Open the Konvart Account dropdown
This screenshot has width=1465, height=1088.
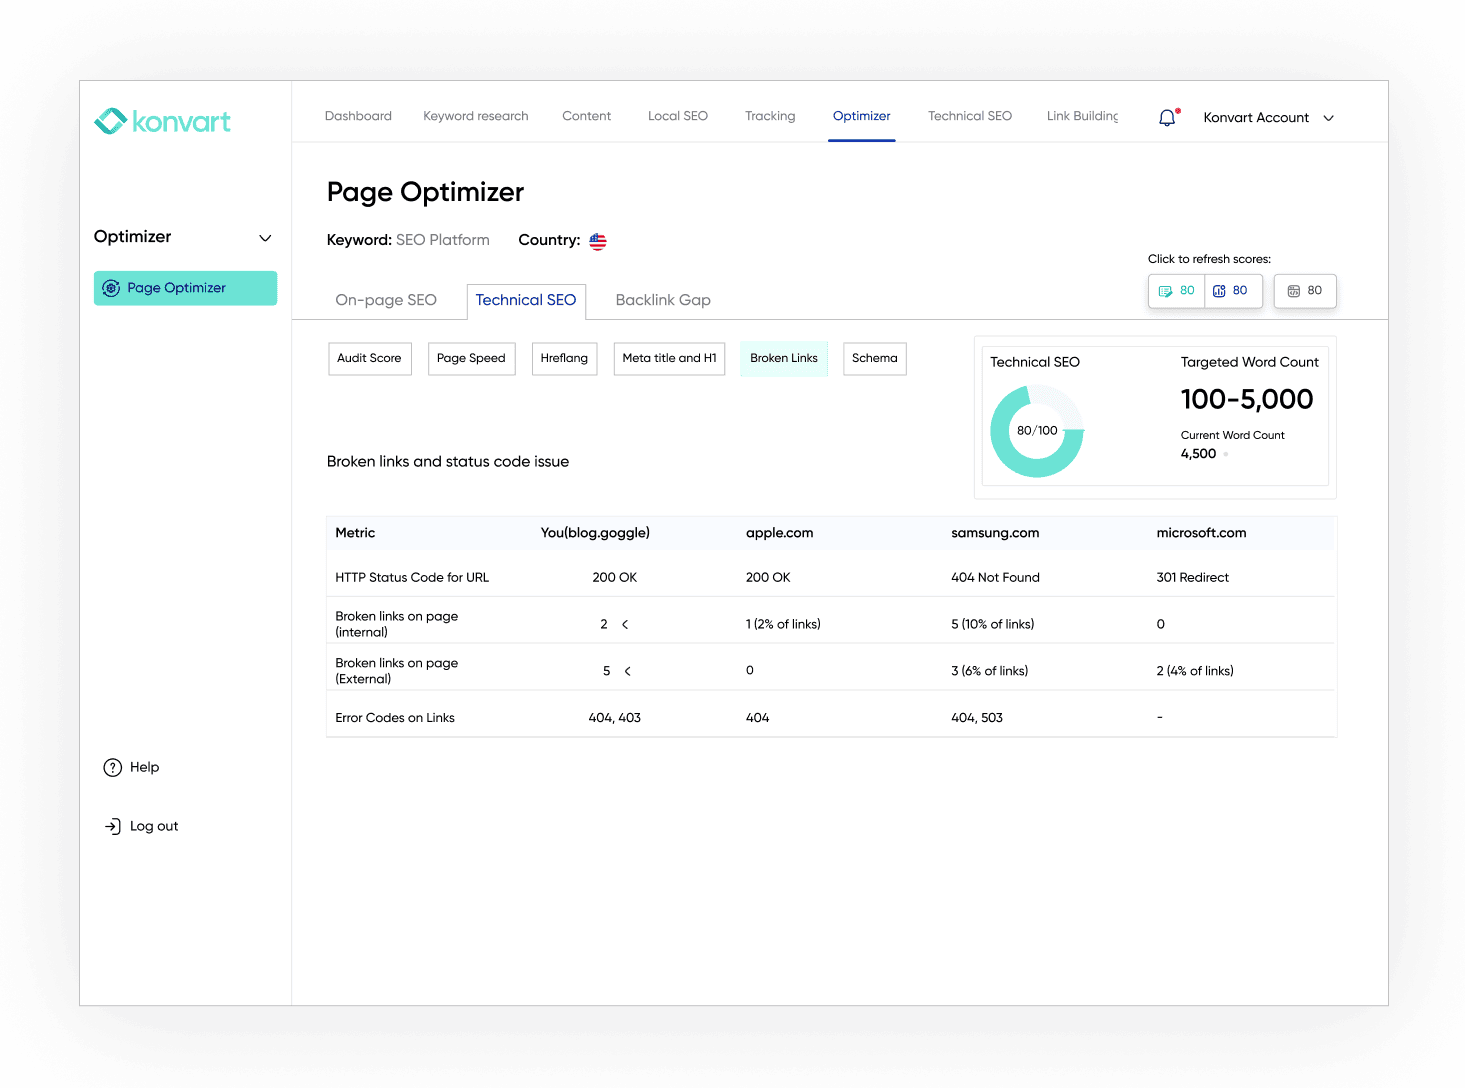(x=1267, y=117)
